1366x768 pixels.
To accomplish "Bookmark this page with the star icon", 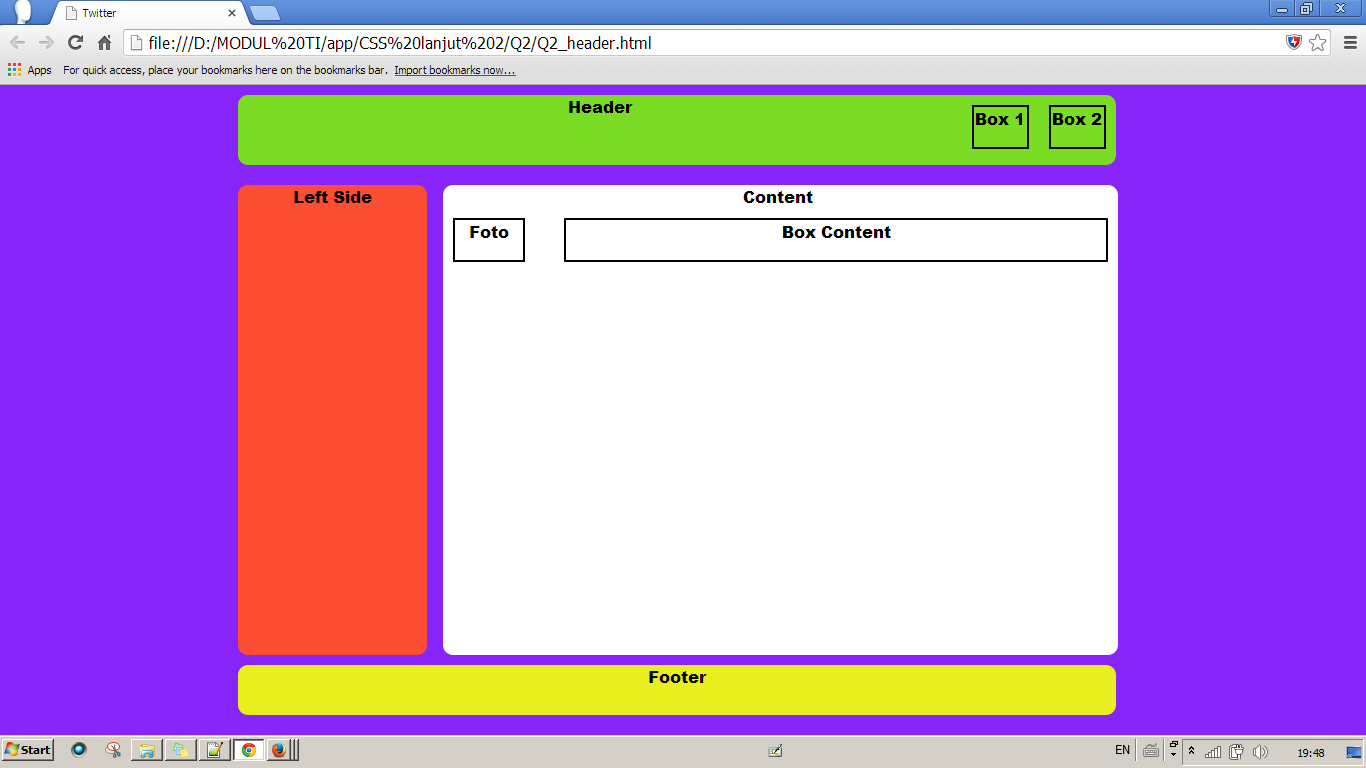I will tap(1320, 44).
